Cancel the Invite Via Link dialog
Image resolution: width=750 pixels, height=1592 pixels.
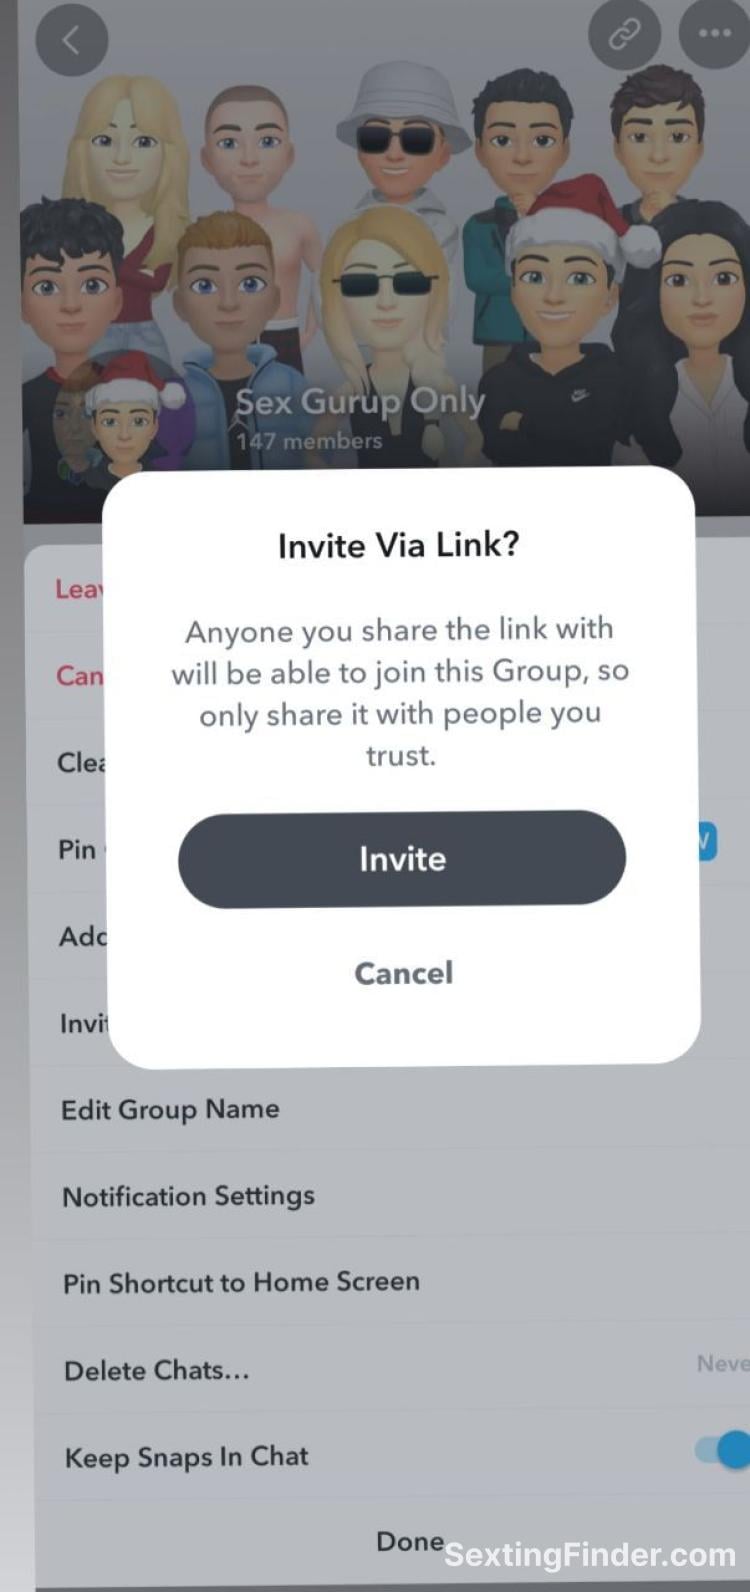point(404,973)
